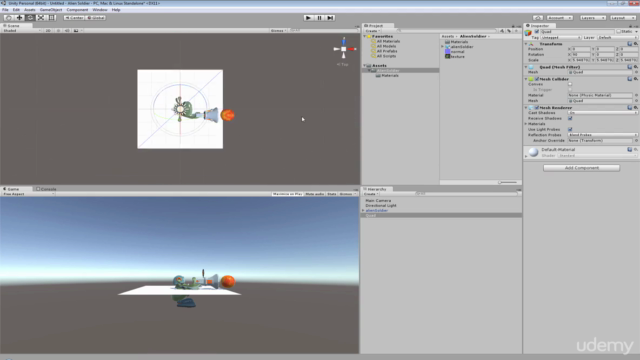This screenshot has width=640, height=360.
Task: Open Mesh Filter component gear menu
Action: coord(636,67)
